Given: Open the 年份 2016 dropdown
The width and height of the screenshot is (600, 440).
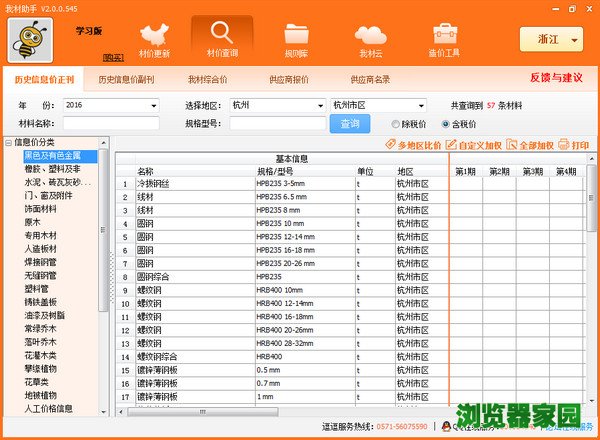Looking at the screenshot, I should coord(156,104).
